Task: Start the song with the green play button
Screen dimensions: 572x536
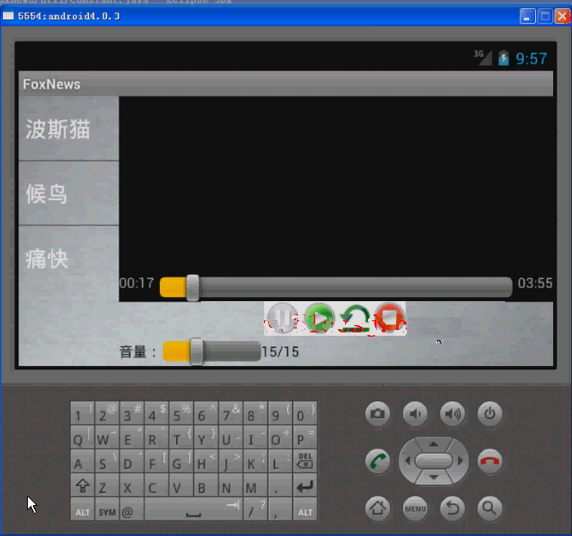Action: click(320, 318)
